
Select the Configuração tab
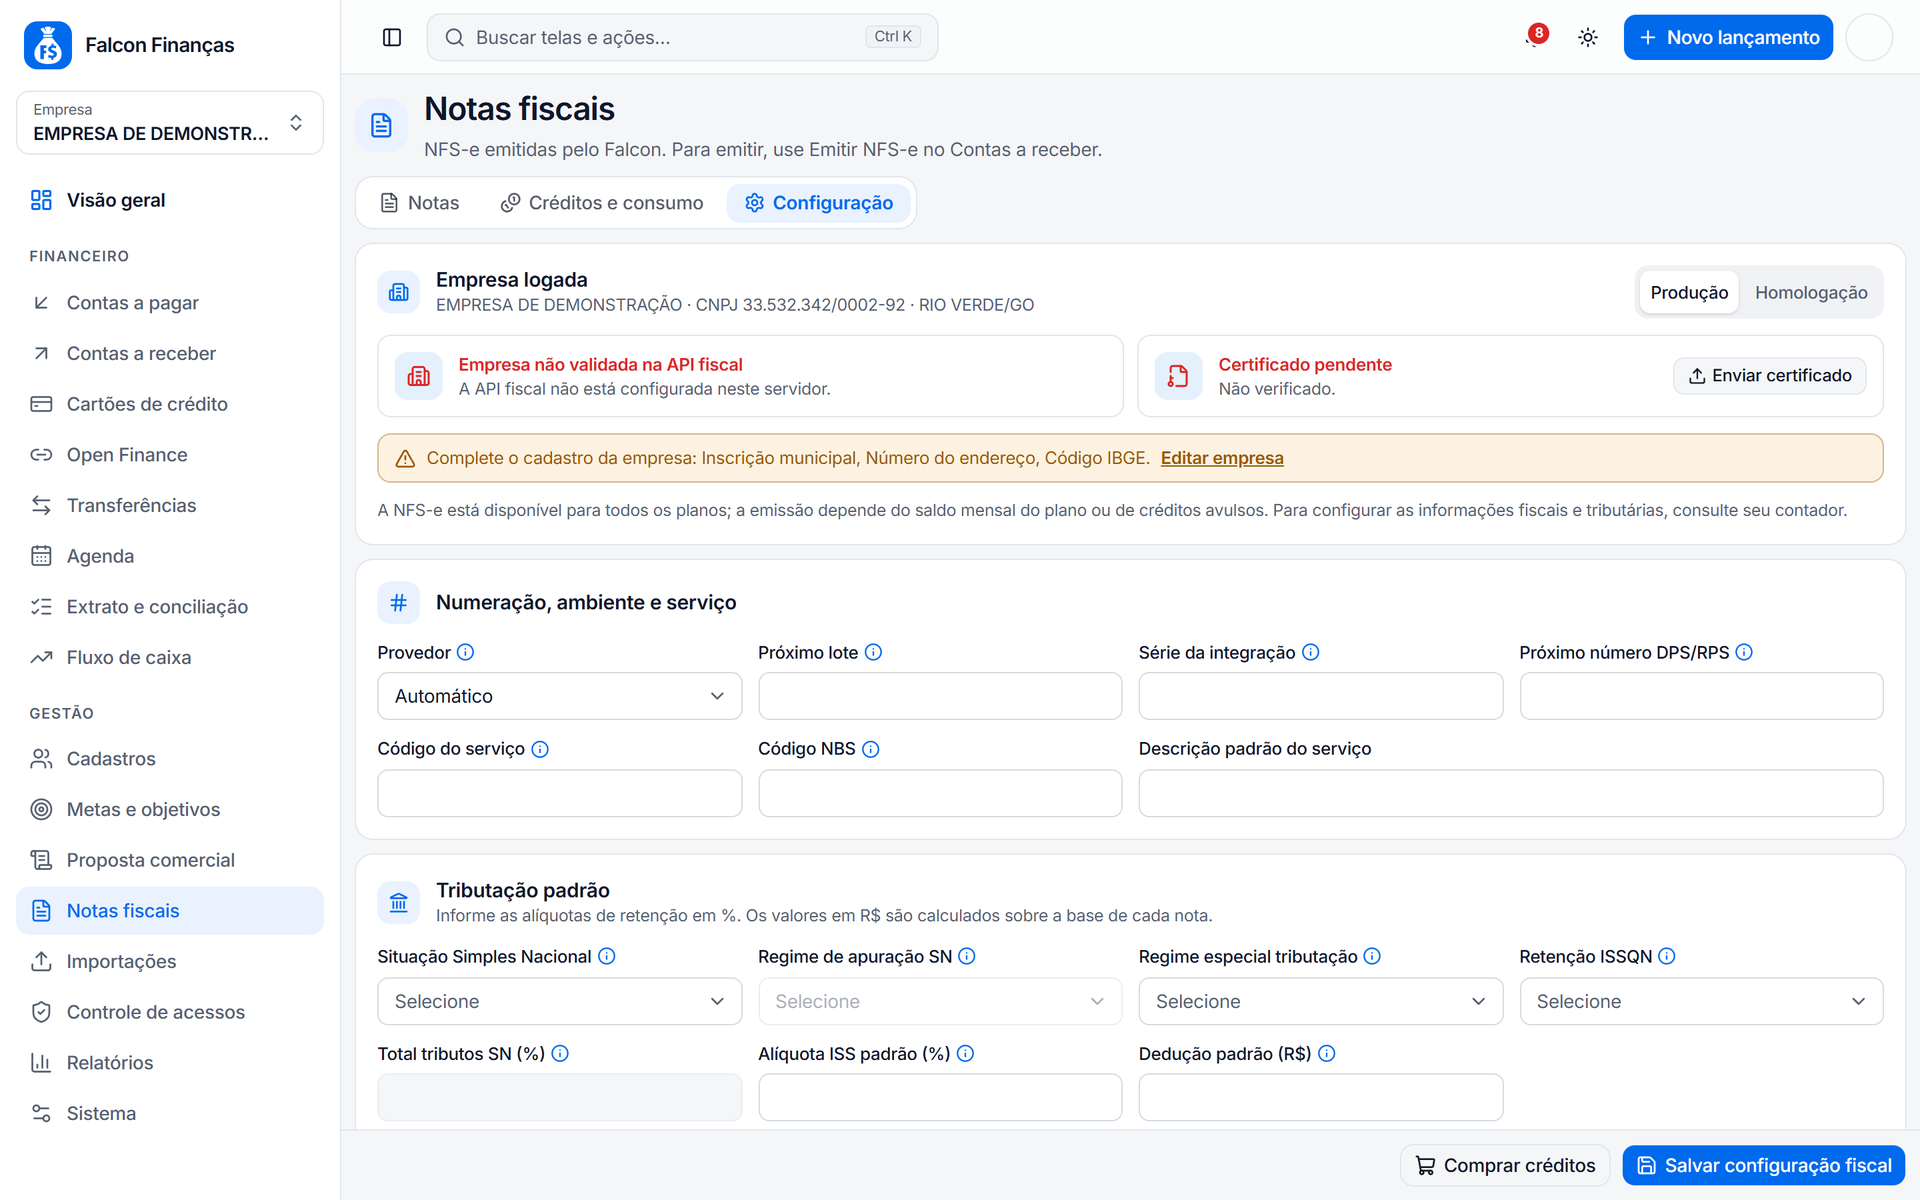[x=818, y=203]
